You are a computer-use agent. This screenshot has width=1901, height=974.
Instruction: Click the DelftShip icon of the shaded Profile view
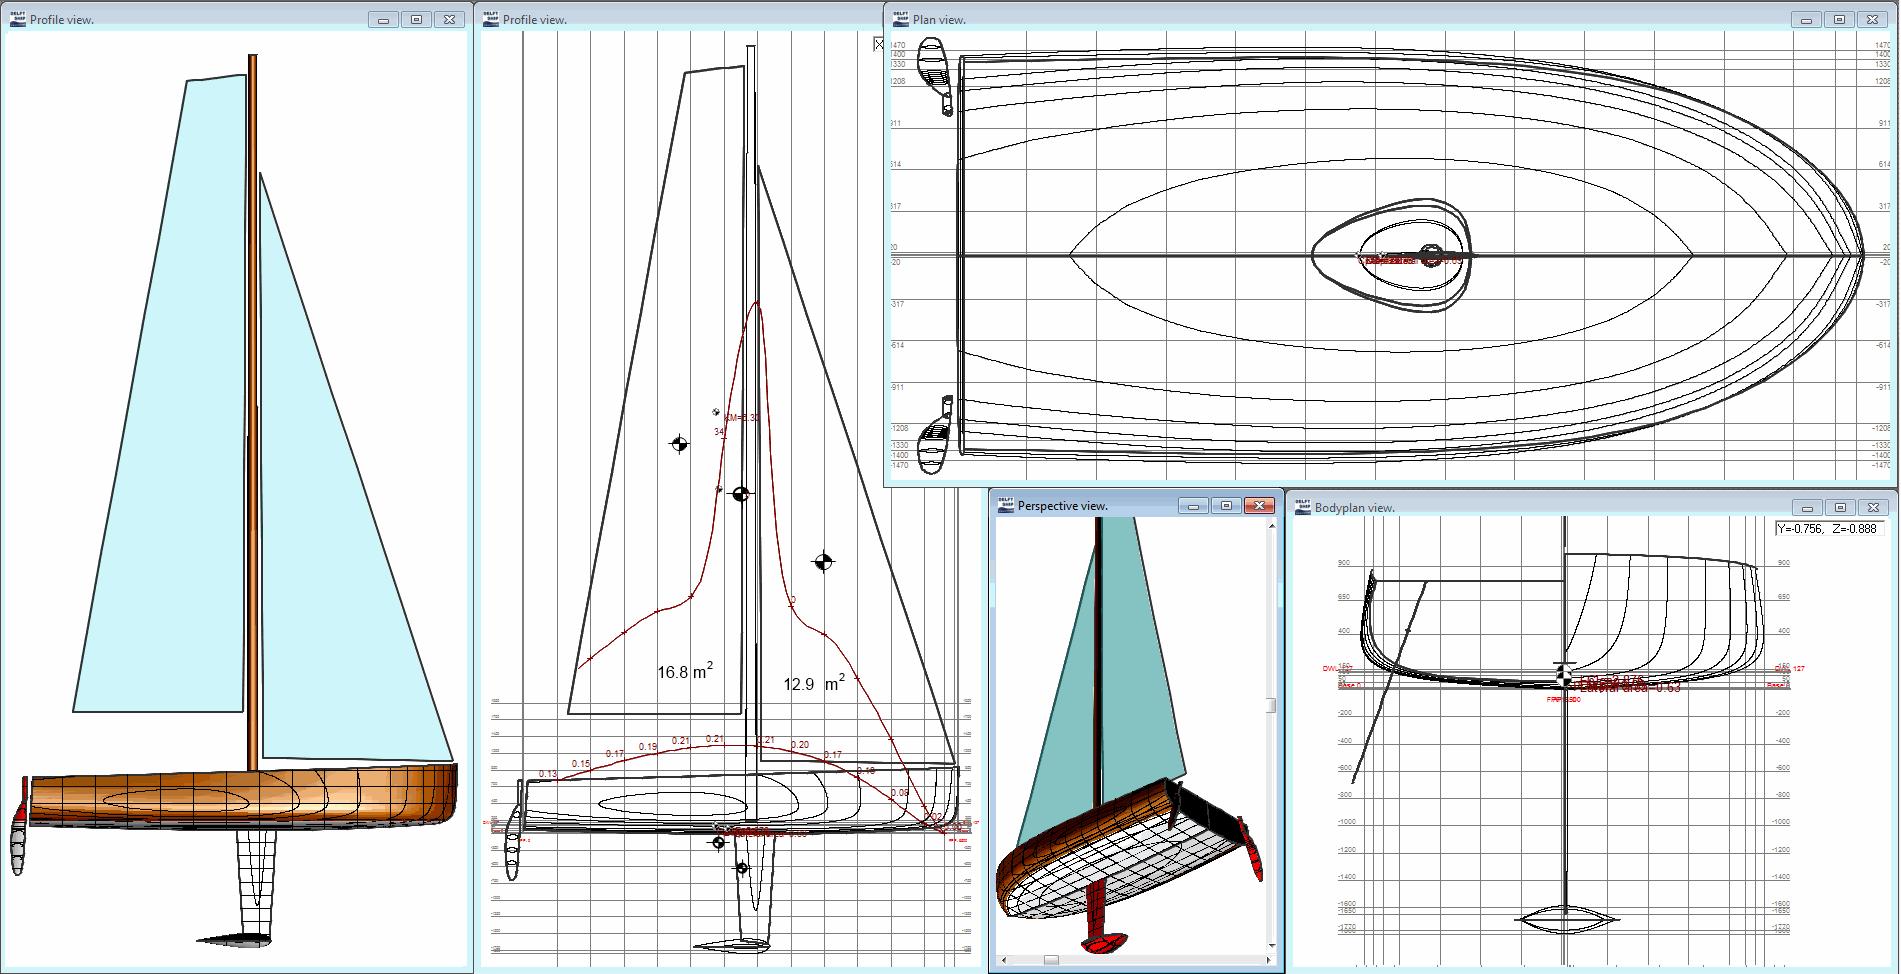[18, 19]
